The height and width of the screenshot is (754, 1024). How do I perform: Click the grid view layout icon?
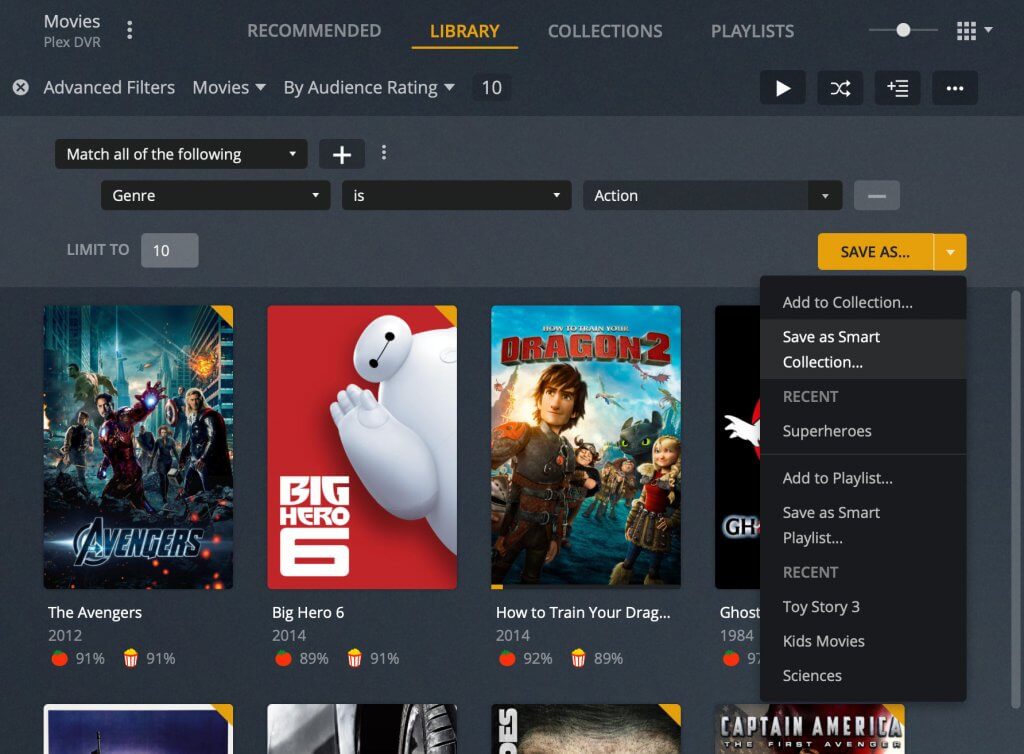[x=966, y=31]
